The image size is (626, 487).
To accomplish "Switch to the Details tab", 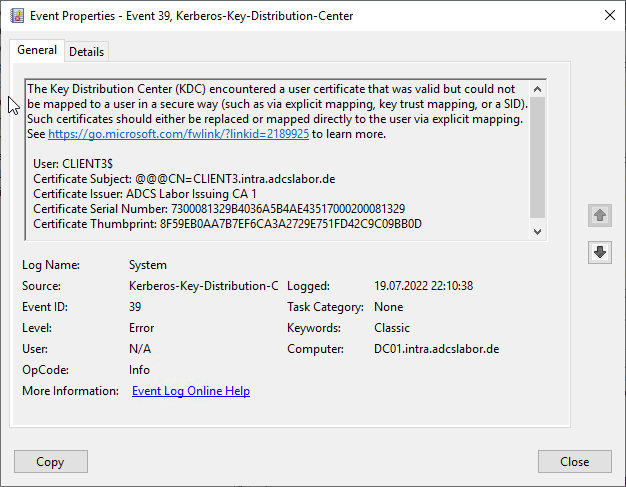I will pos(86,52).
